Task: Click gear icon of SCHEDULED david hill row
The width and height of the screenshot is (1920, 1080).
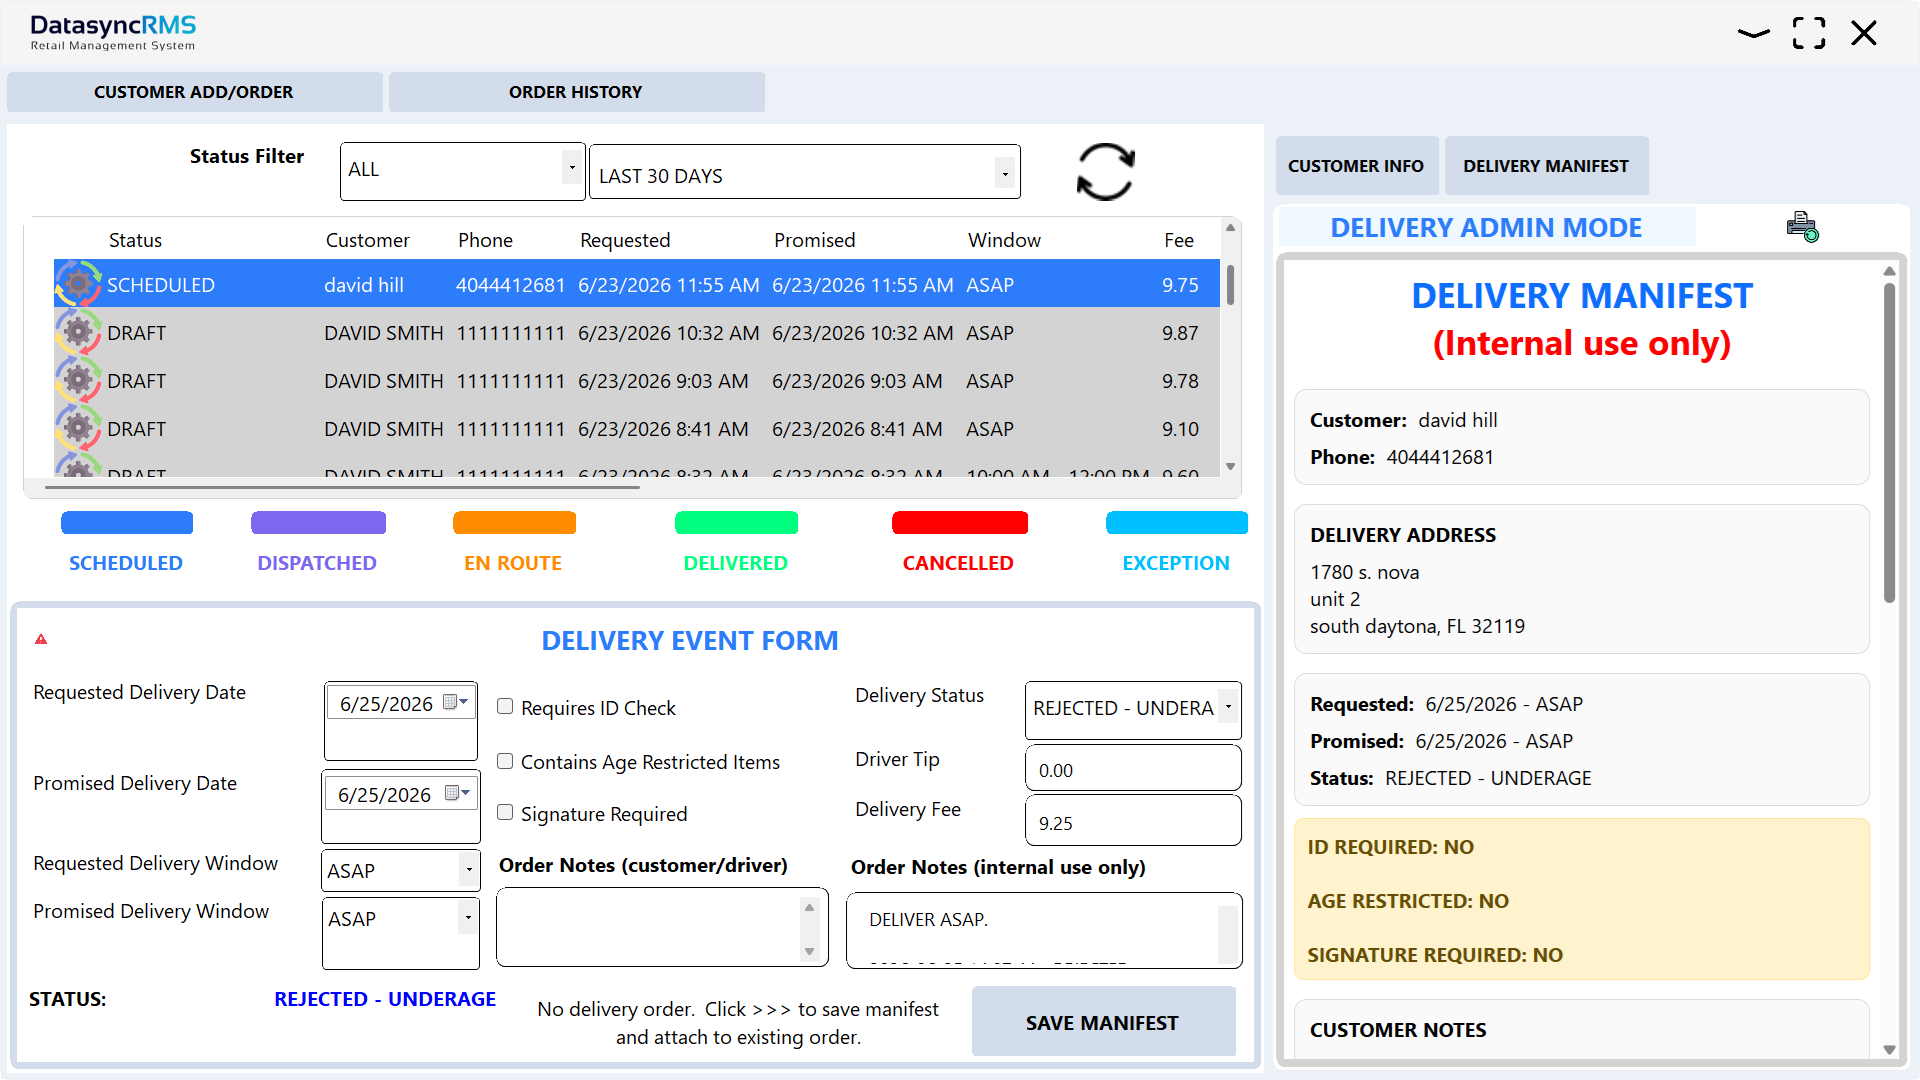Action: (78, 284)
